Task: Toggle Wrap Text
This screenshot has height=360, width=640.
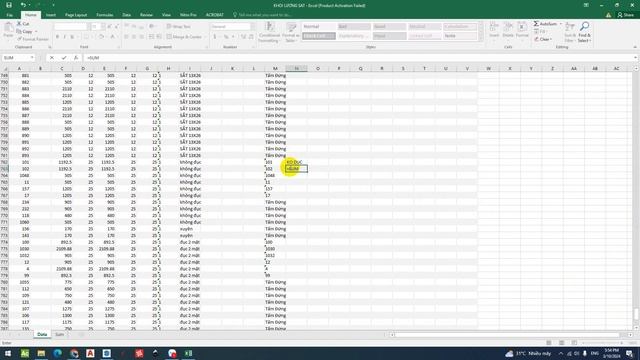Action: [179, 27]
